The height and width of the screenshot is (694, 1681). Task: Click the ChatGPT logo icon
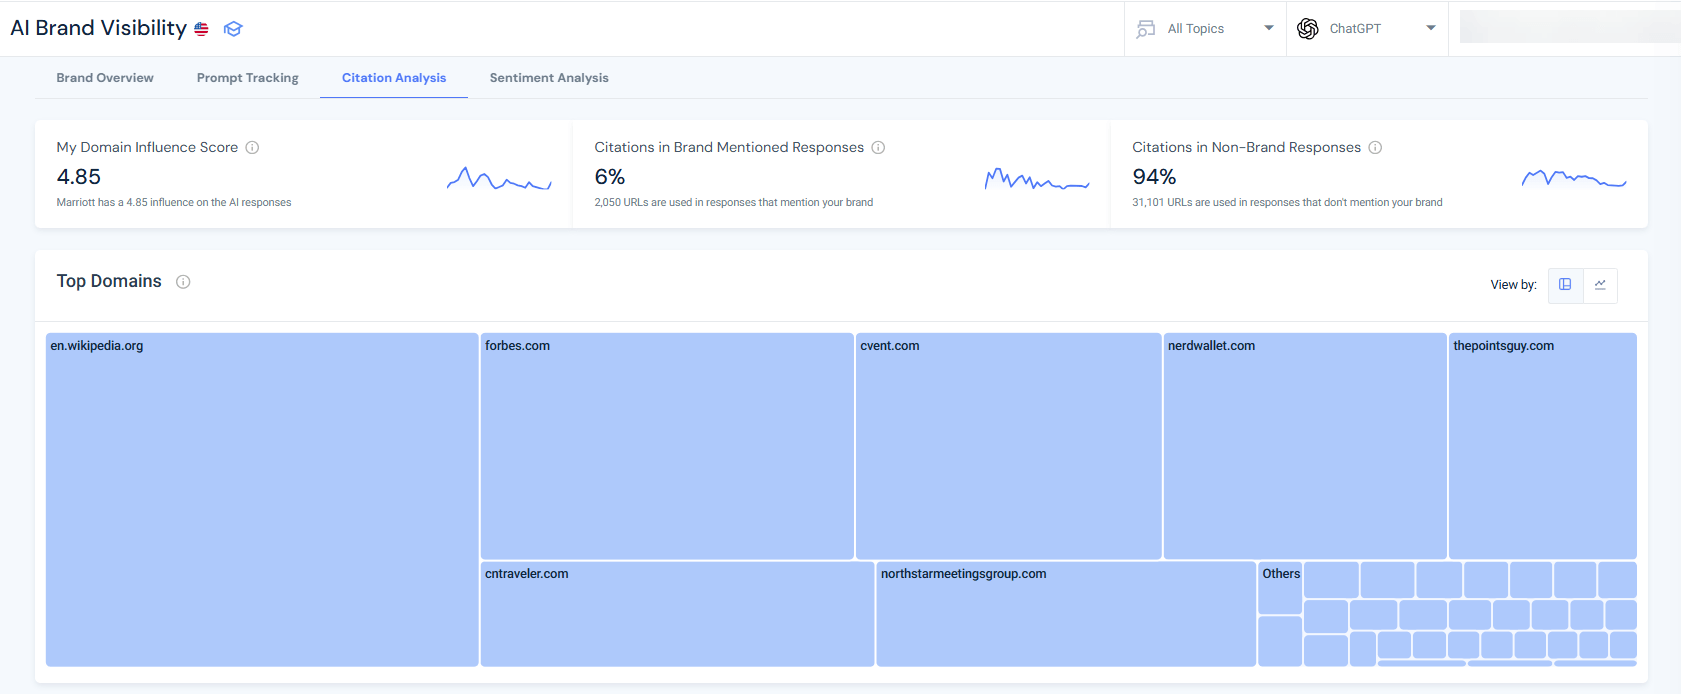[1308, 29]
